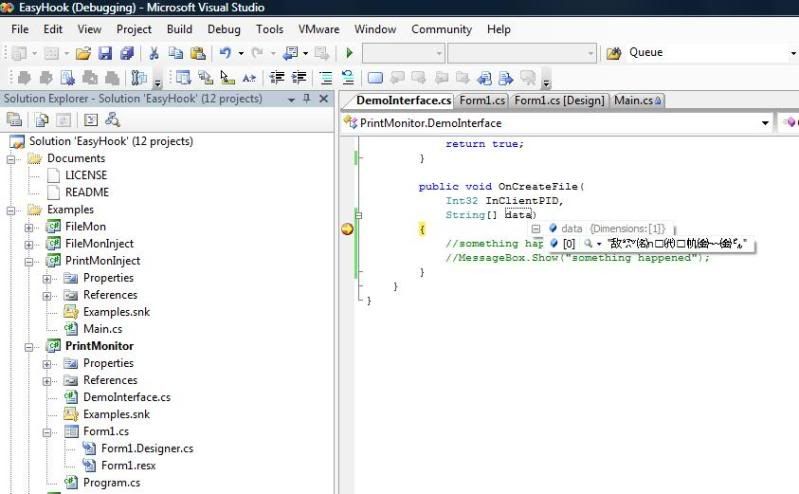Toggle bookmark with the blue rectangle icon
Viewport: 799px width, 494px height.
[x=375, y=78]
